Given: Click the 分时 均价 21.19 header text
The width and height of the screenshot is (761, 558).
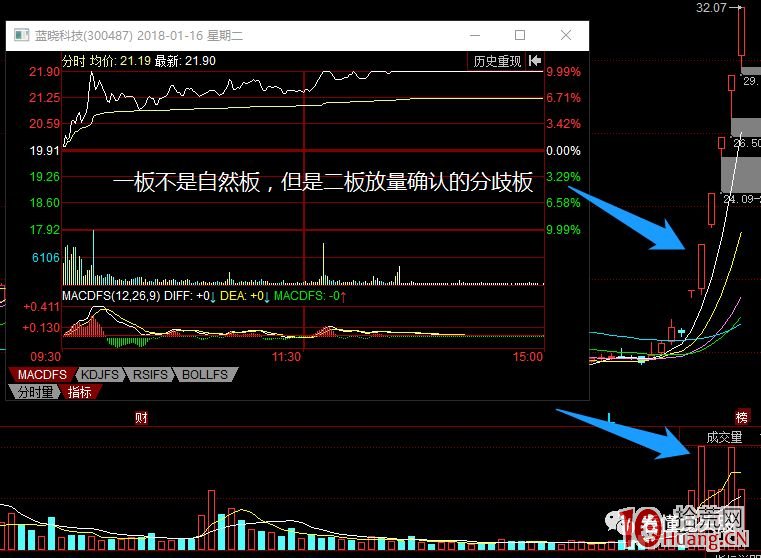Looking at the screenshot, I should click(x=106, y=61).
